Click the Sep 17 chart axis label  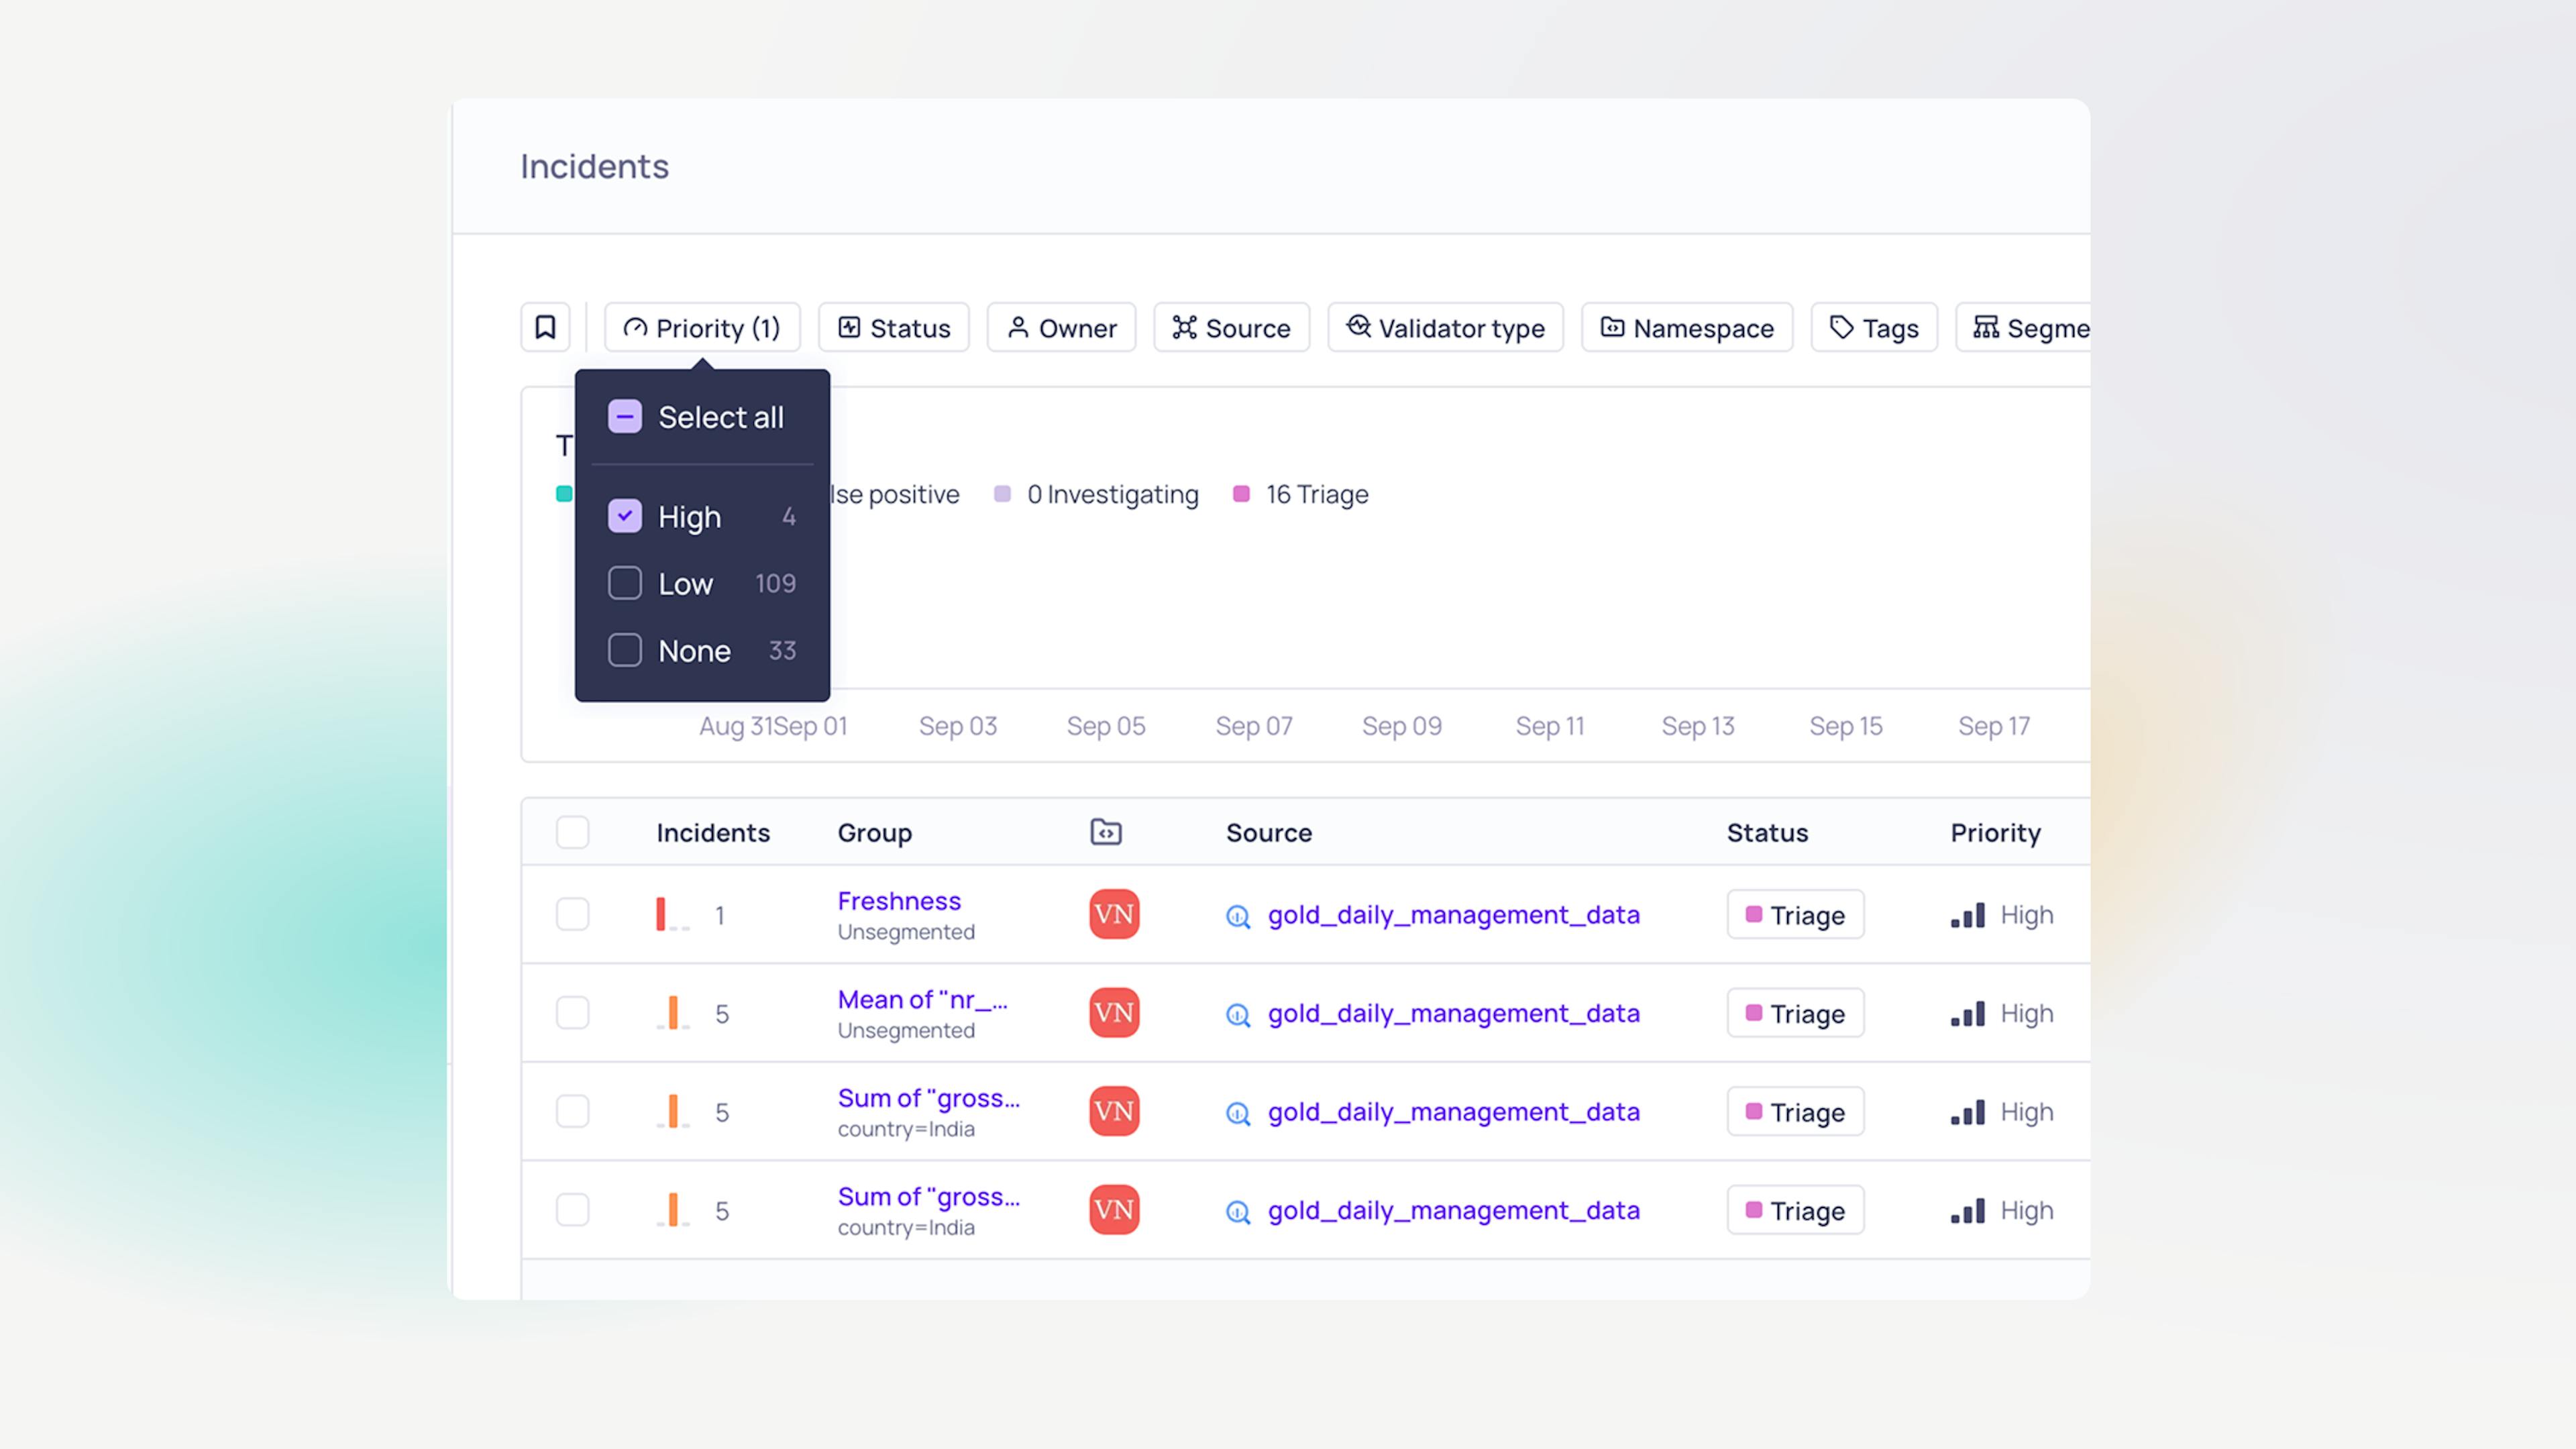coord(1994,726)
